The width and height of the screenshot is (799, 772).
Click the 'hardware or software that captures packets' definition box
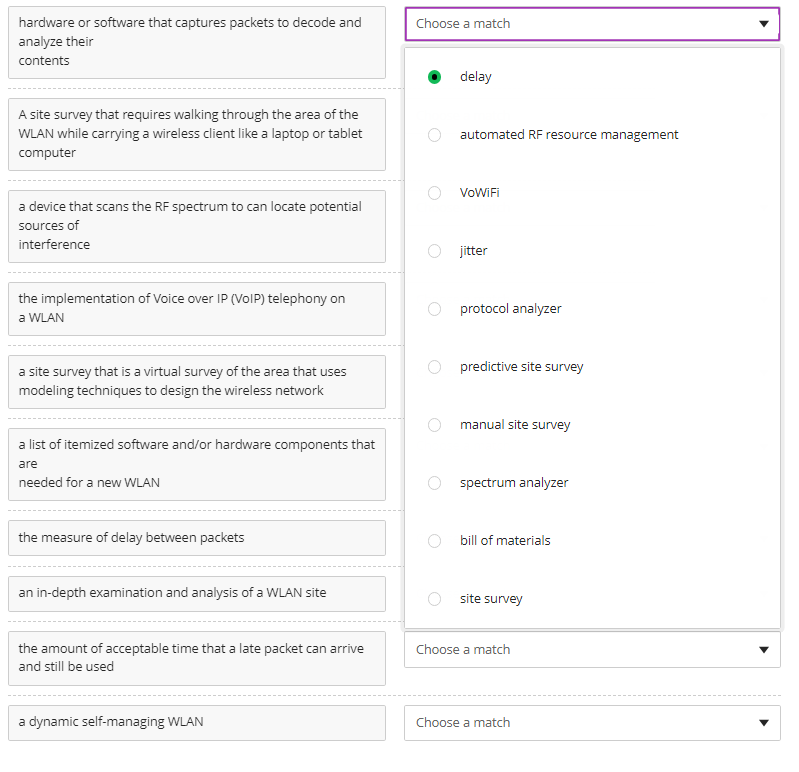[x=197, y=42]
